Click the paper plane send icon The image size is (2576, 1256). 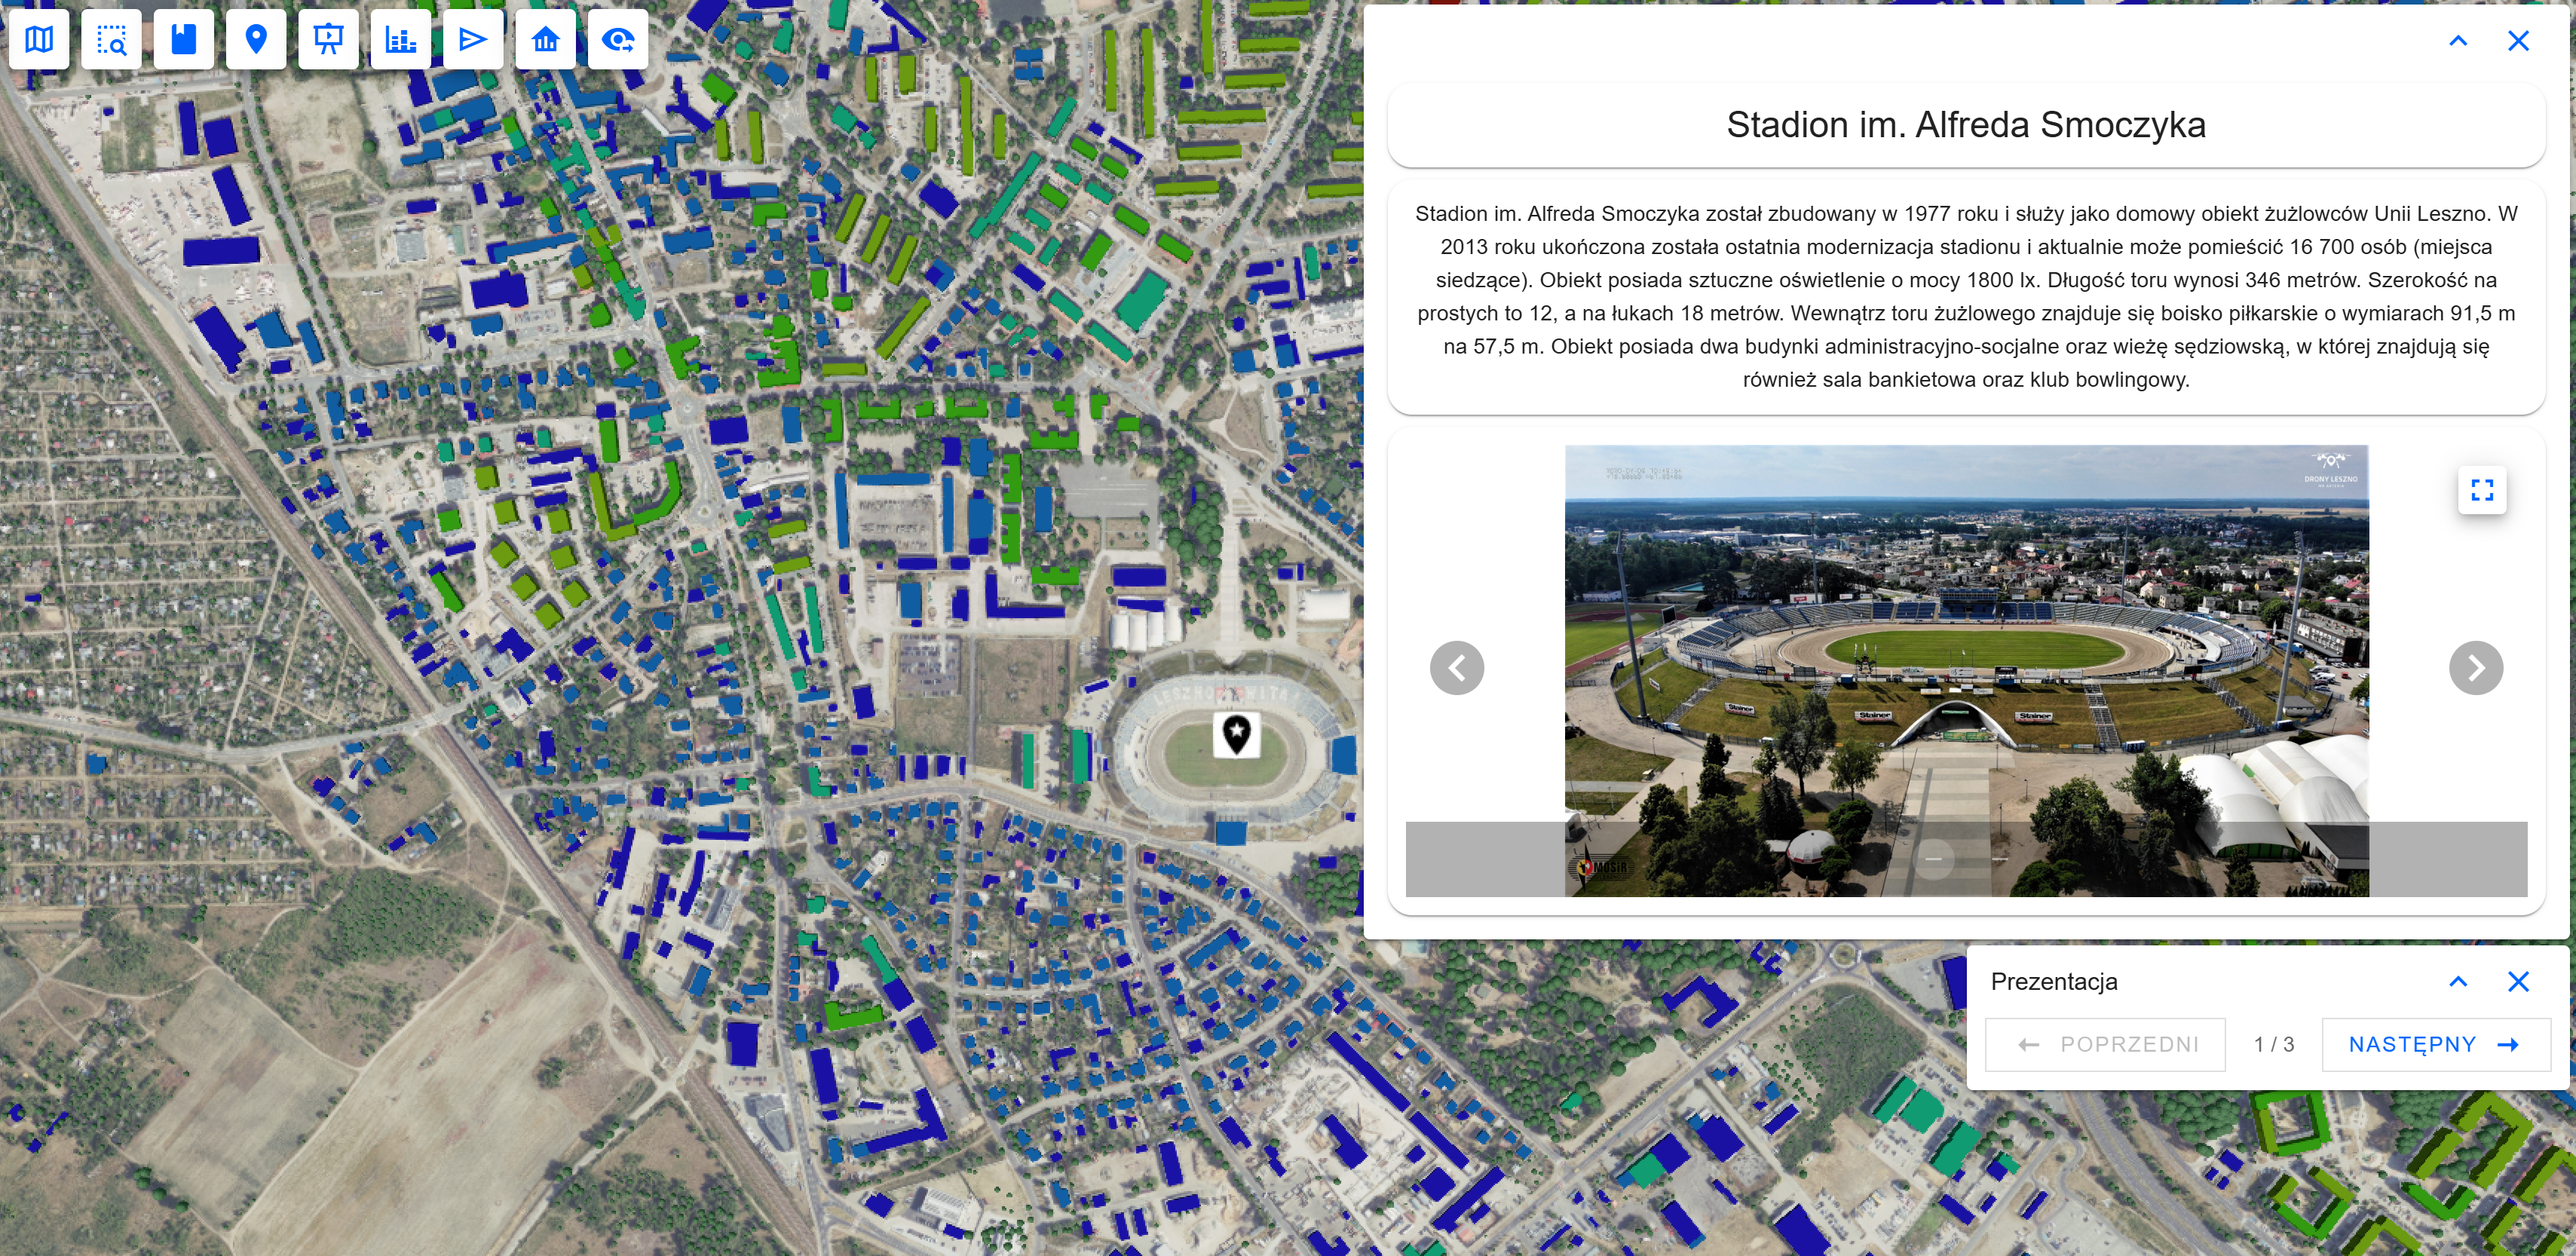(472, 40)
